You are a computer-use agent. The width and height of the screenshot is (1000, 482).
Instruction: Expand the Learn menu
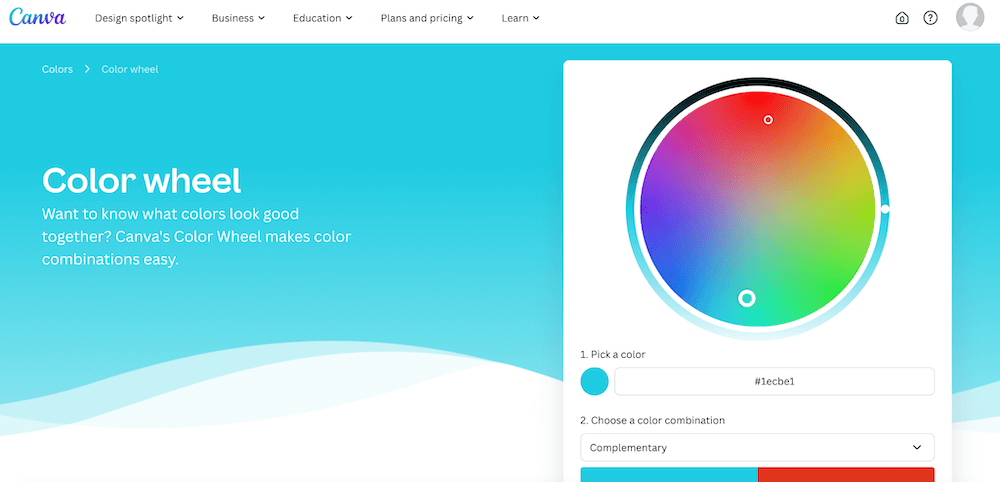(x=520, y=18)
